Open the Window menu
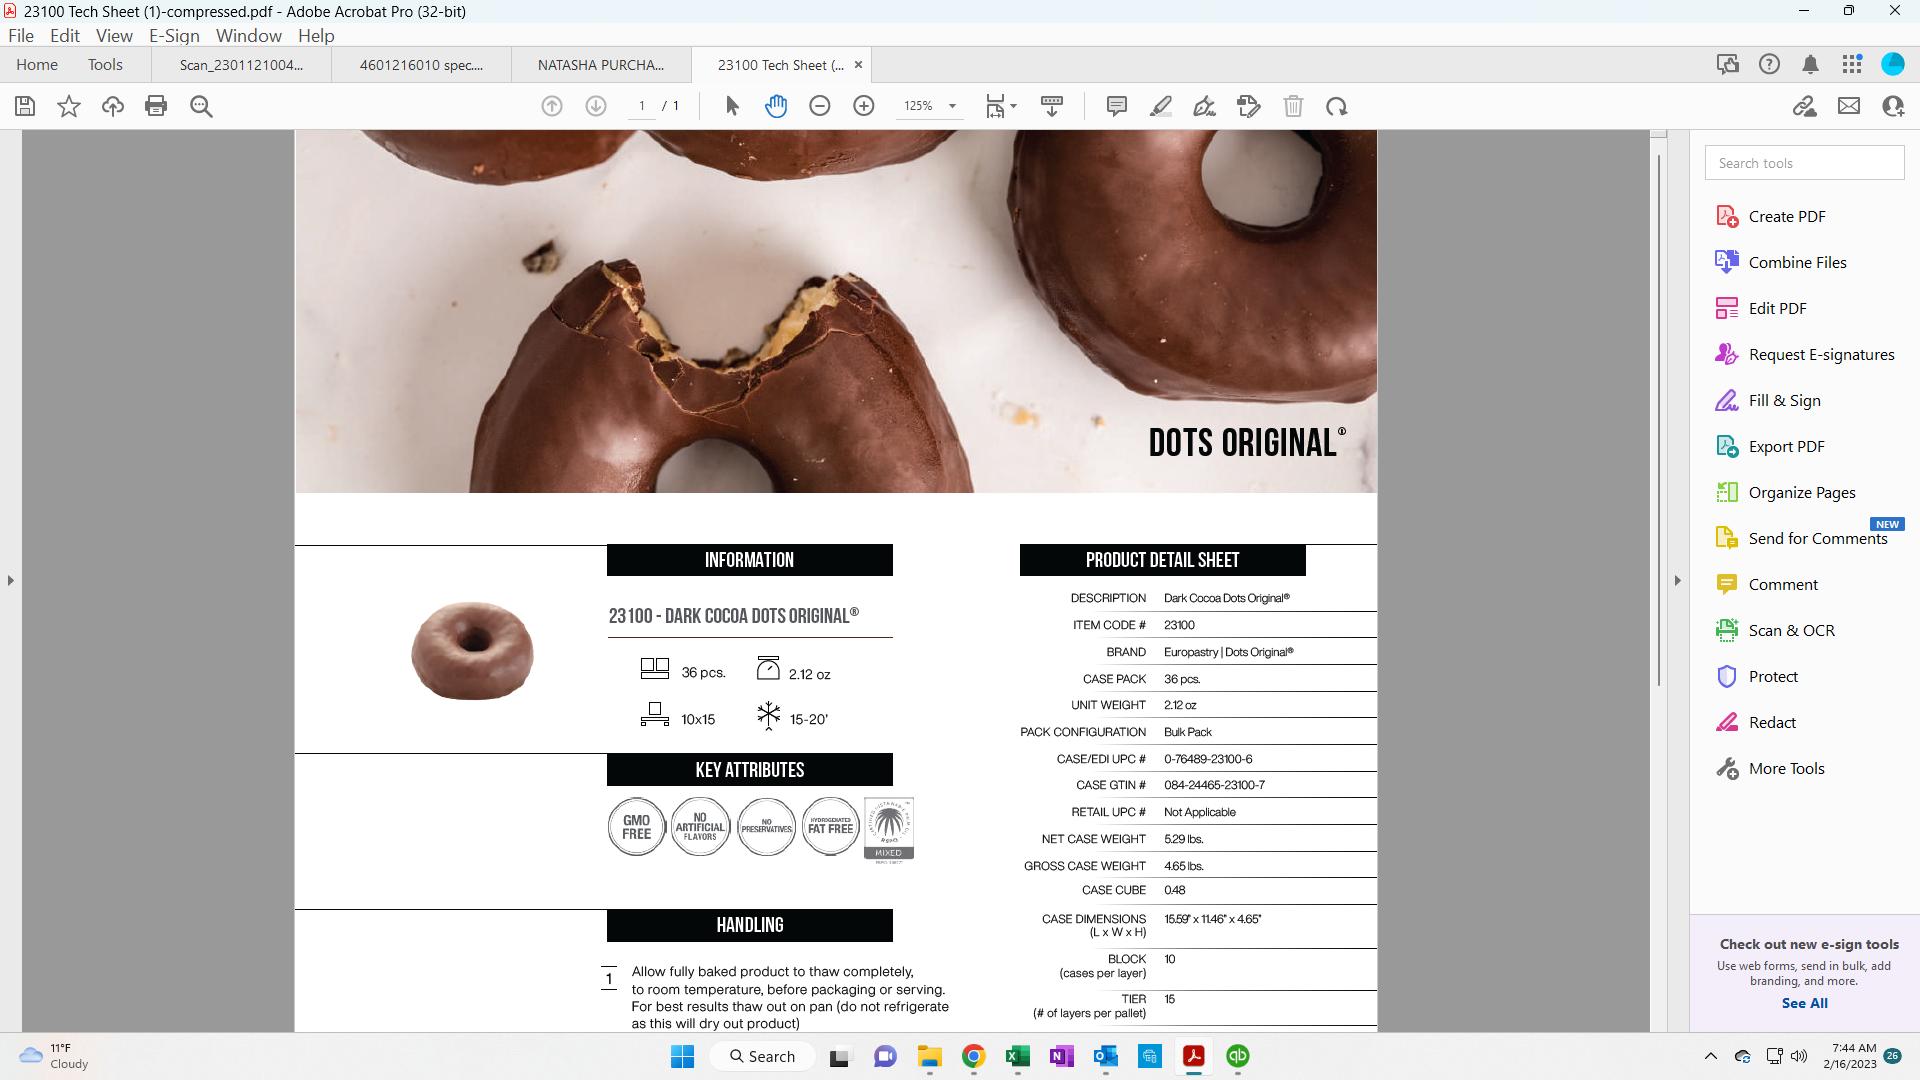1920x1080 pixels. pyautogui.click(x=249, y=36)
